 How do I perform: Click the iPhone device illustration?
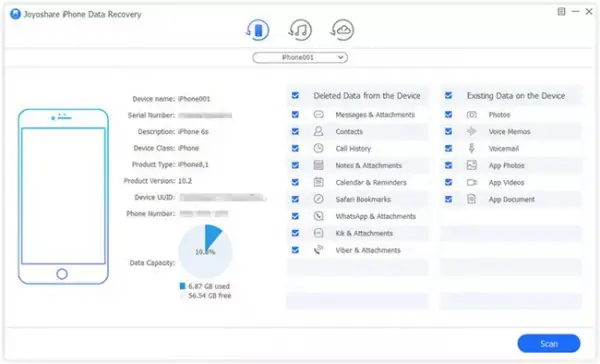63,196
